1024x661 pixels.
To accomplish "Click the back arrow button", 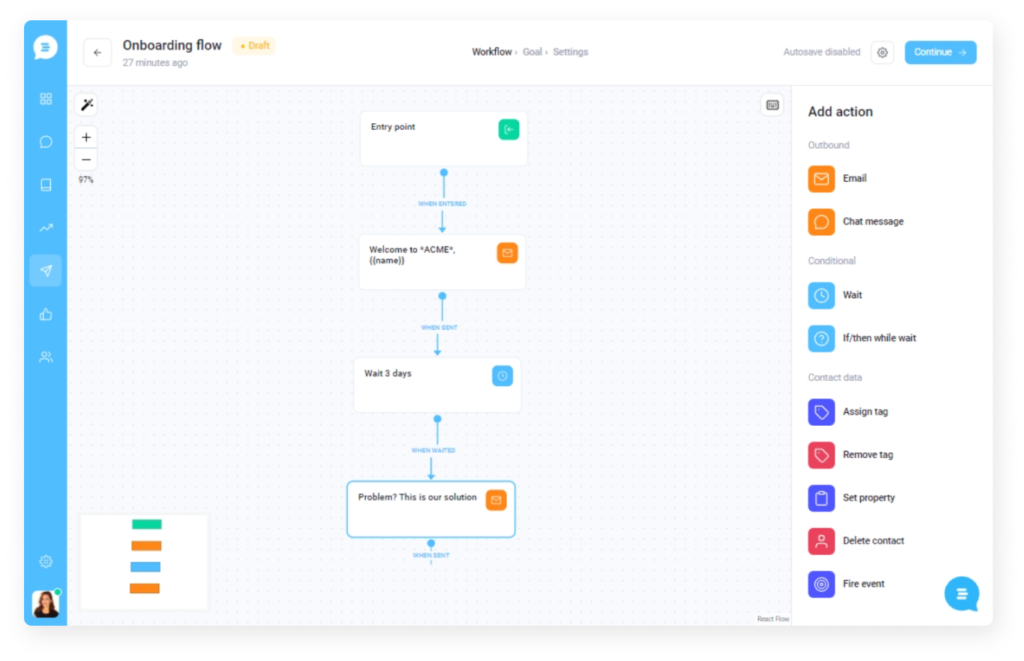I will (97, 53).
